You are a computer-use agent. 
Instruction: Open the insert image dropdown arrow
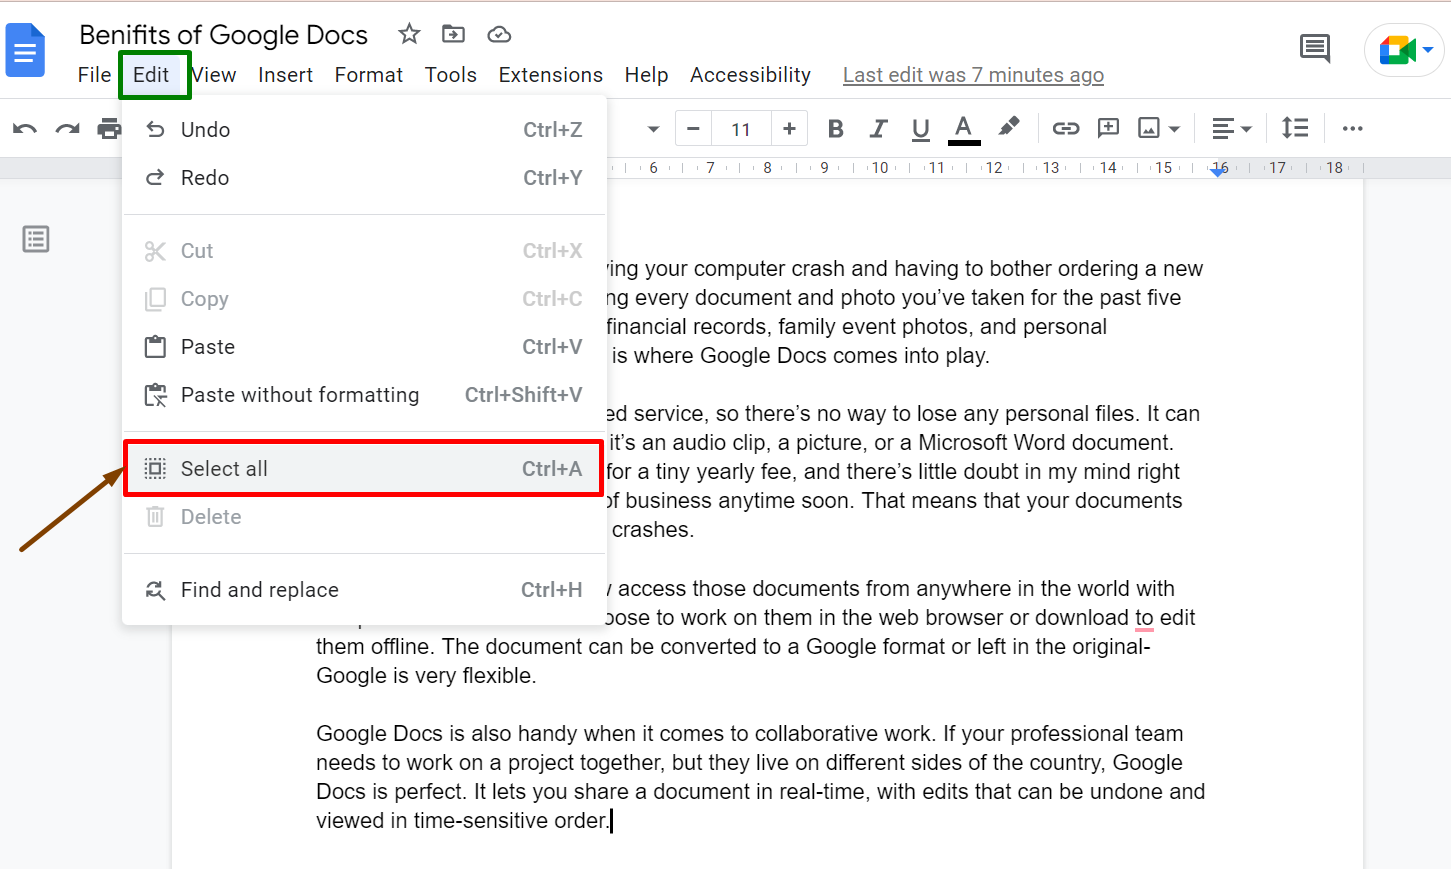click(x=1171, y=128)
